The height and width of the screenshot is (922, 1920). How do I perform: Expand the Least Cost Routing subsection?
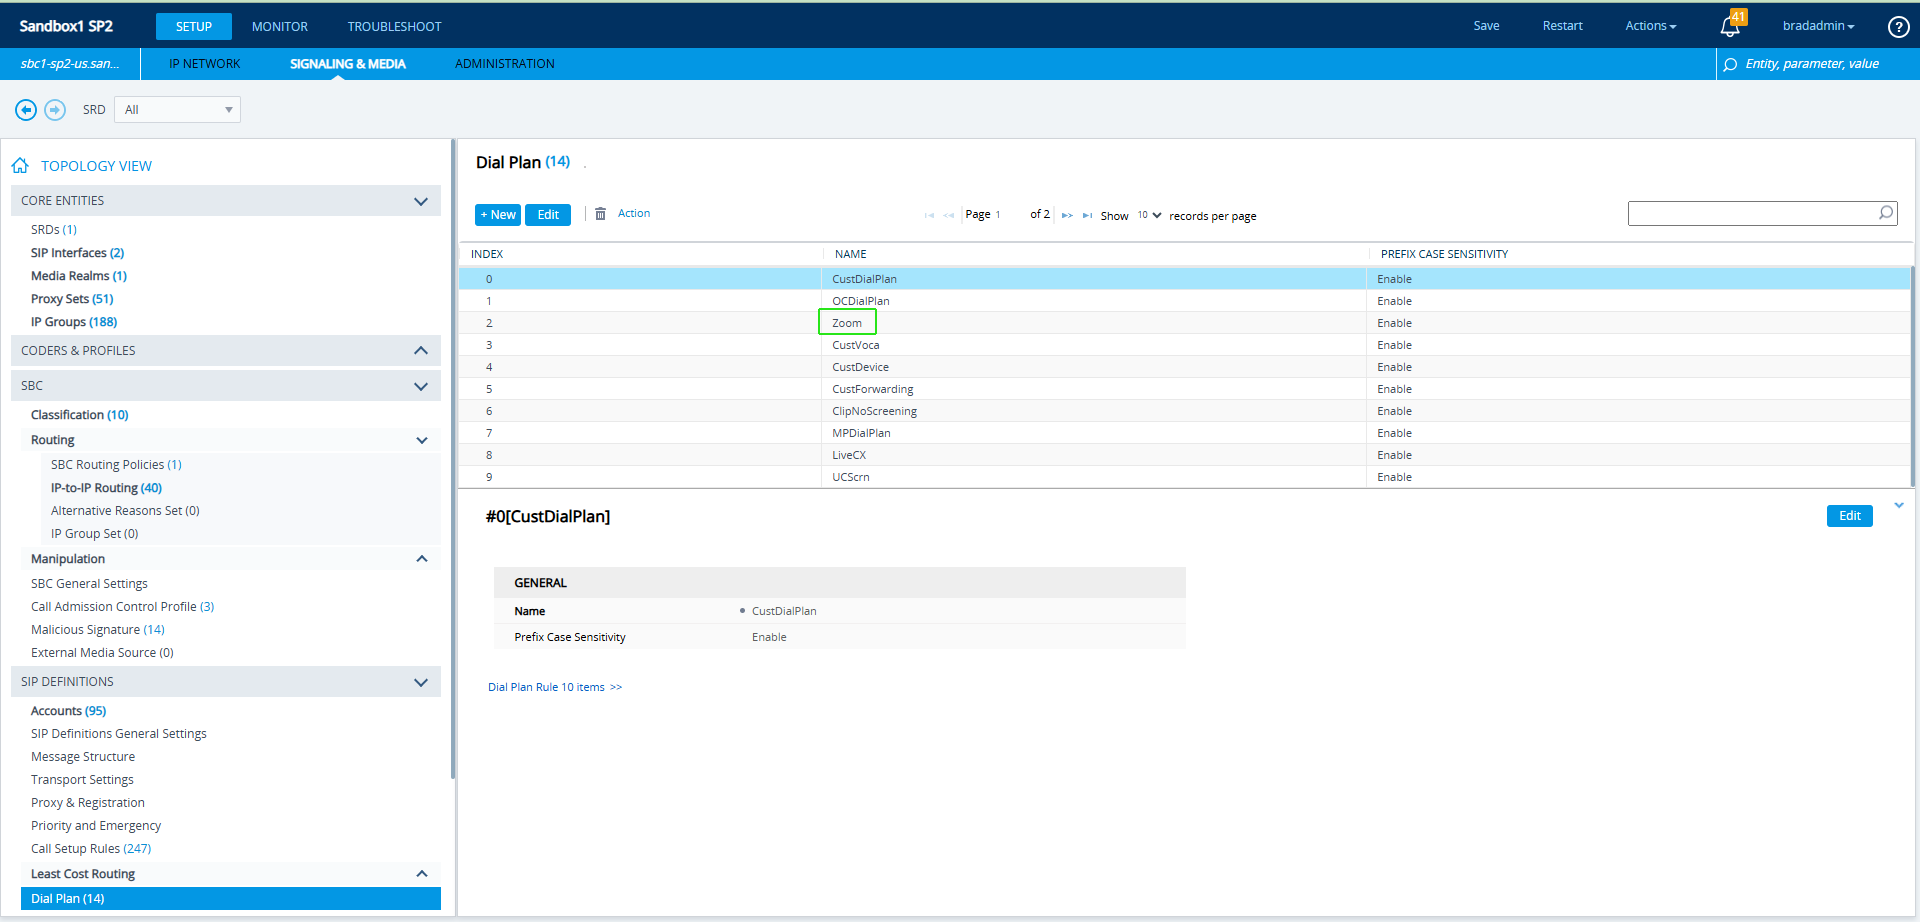[422, 874]
